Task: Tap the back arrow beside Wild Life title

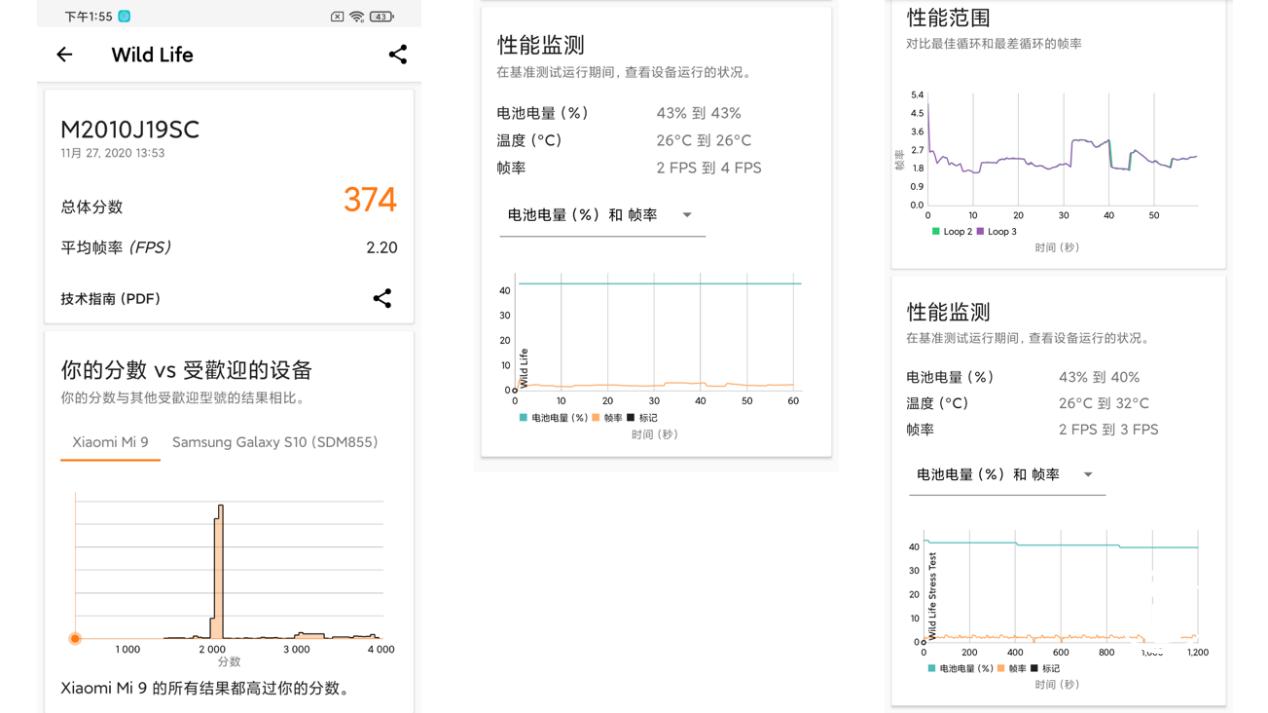Action: 63,54
